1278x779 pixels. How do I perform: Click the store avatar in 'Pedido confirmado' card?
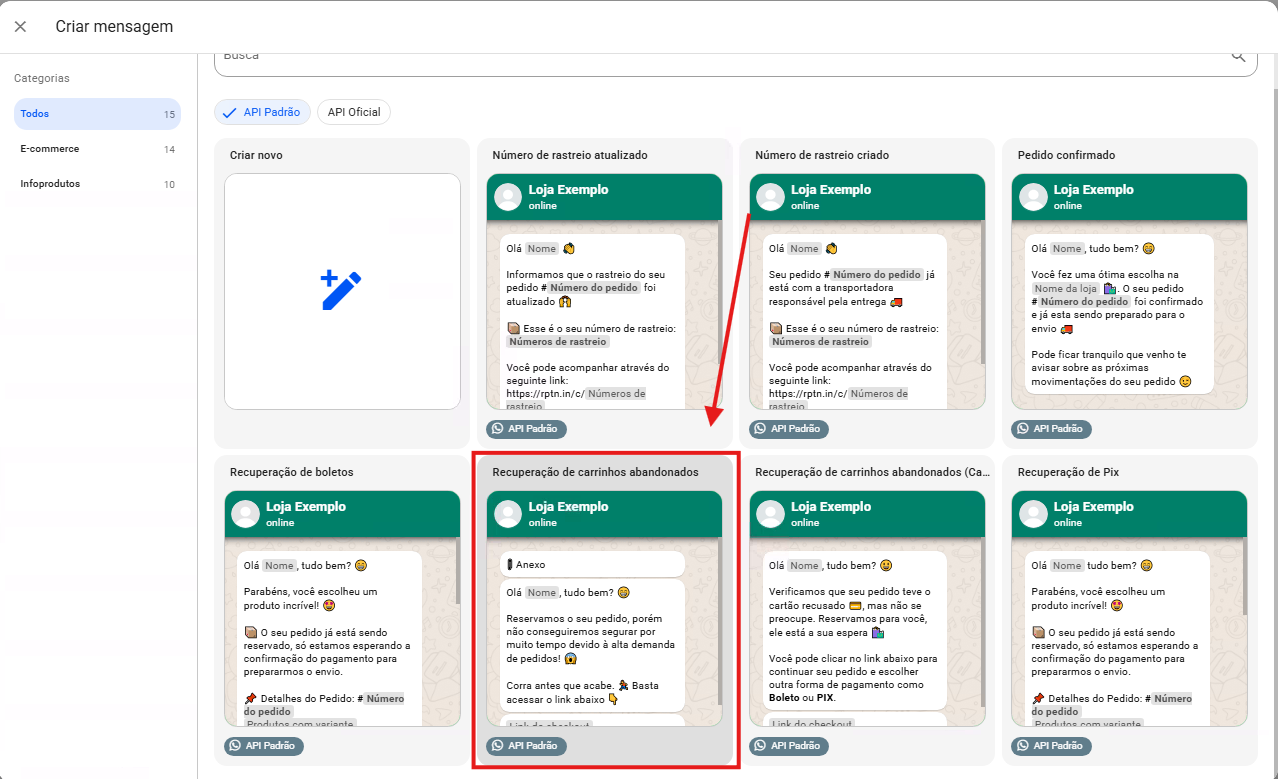click(x=1034, y=197)
